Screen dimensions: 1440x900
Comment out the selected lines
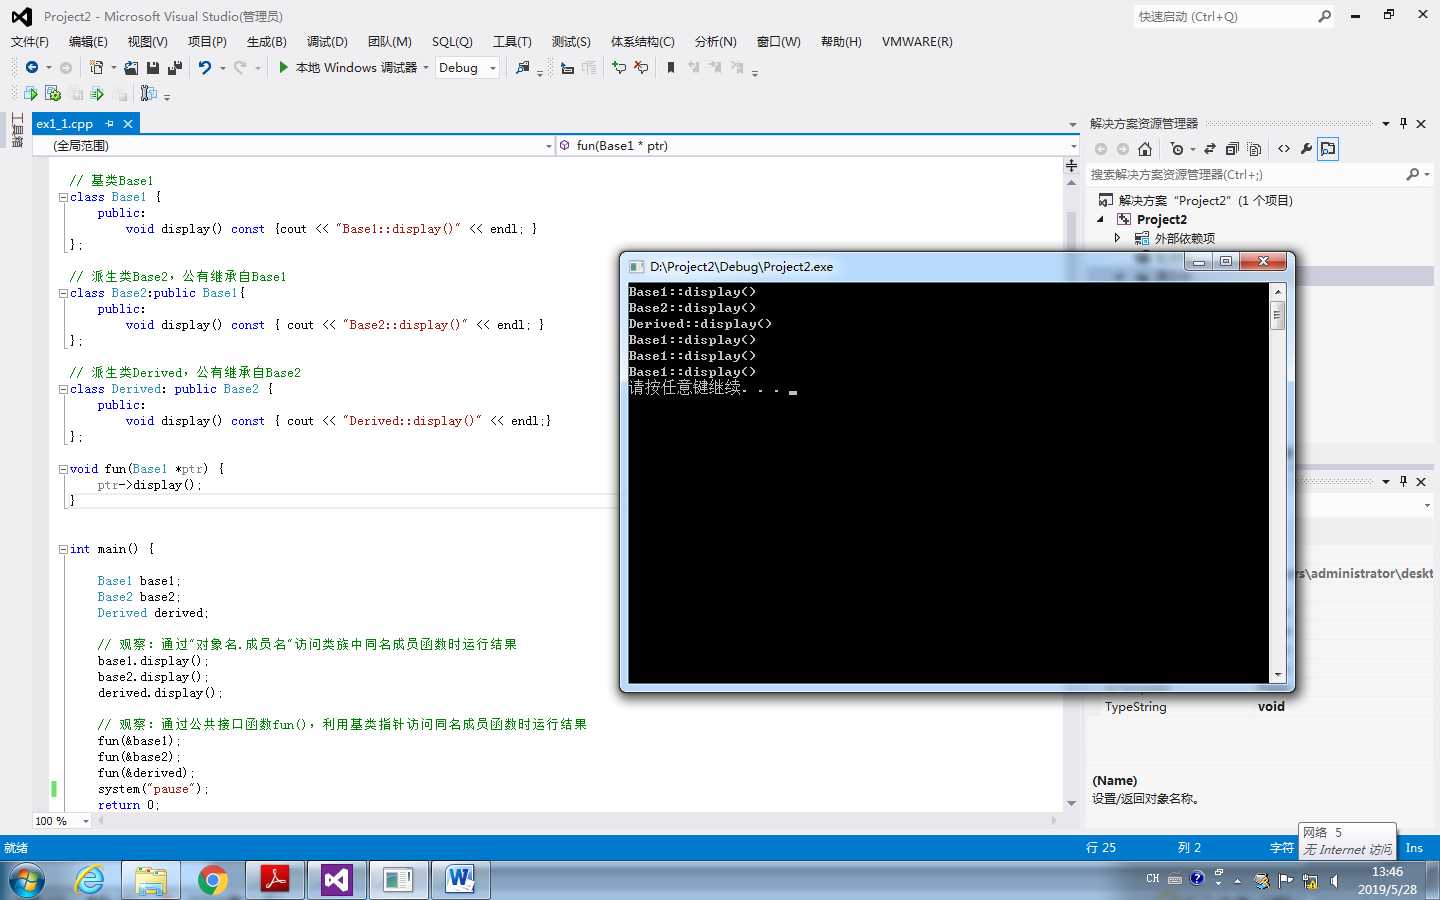[619, 67]
